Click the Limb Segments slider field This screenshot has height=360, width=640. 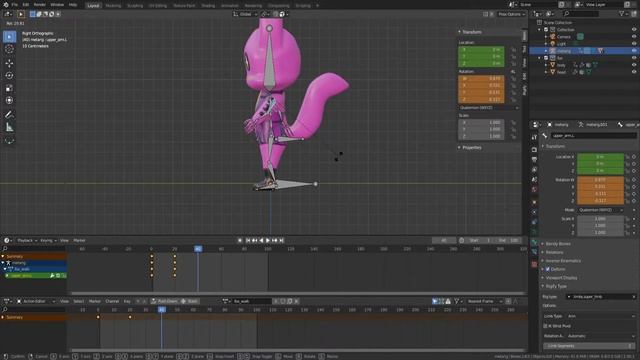click(589, 346)
